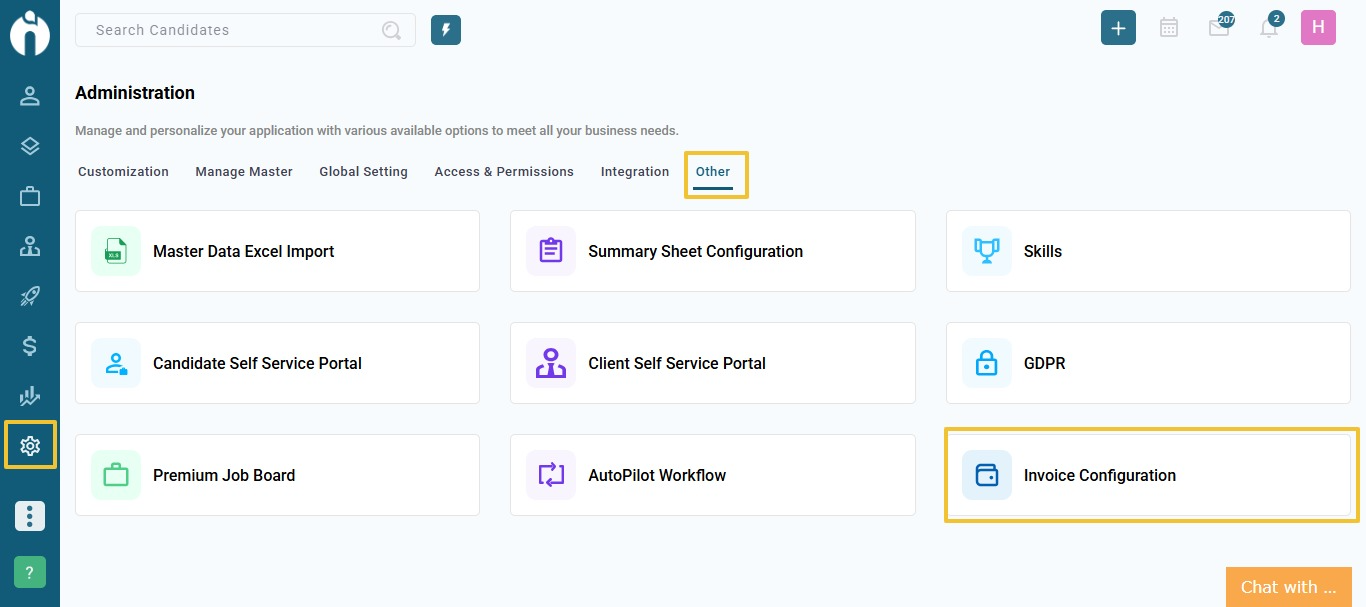
Task: View notifications via the bell icon
Action: tap(1269, 28)
